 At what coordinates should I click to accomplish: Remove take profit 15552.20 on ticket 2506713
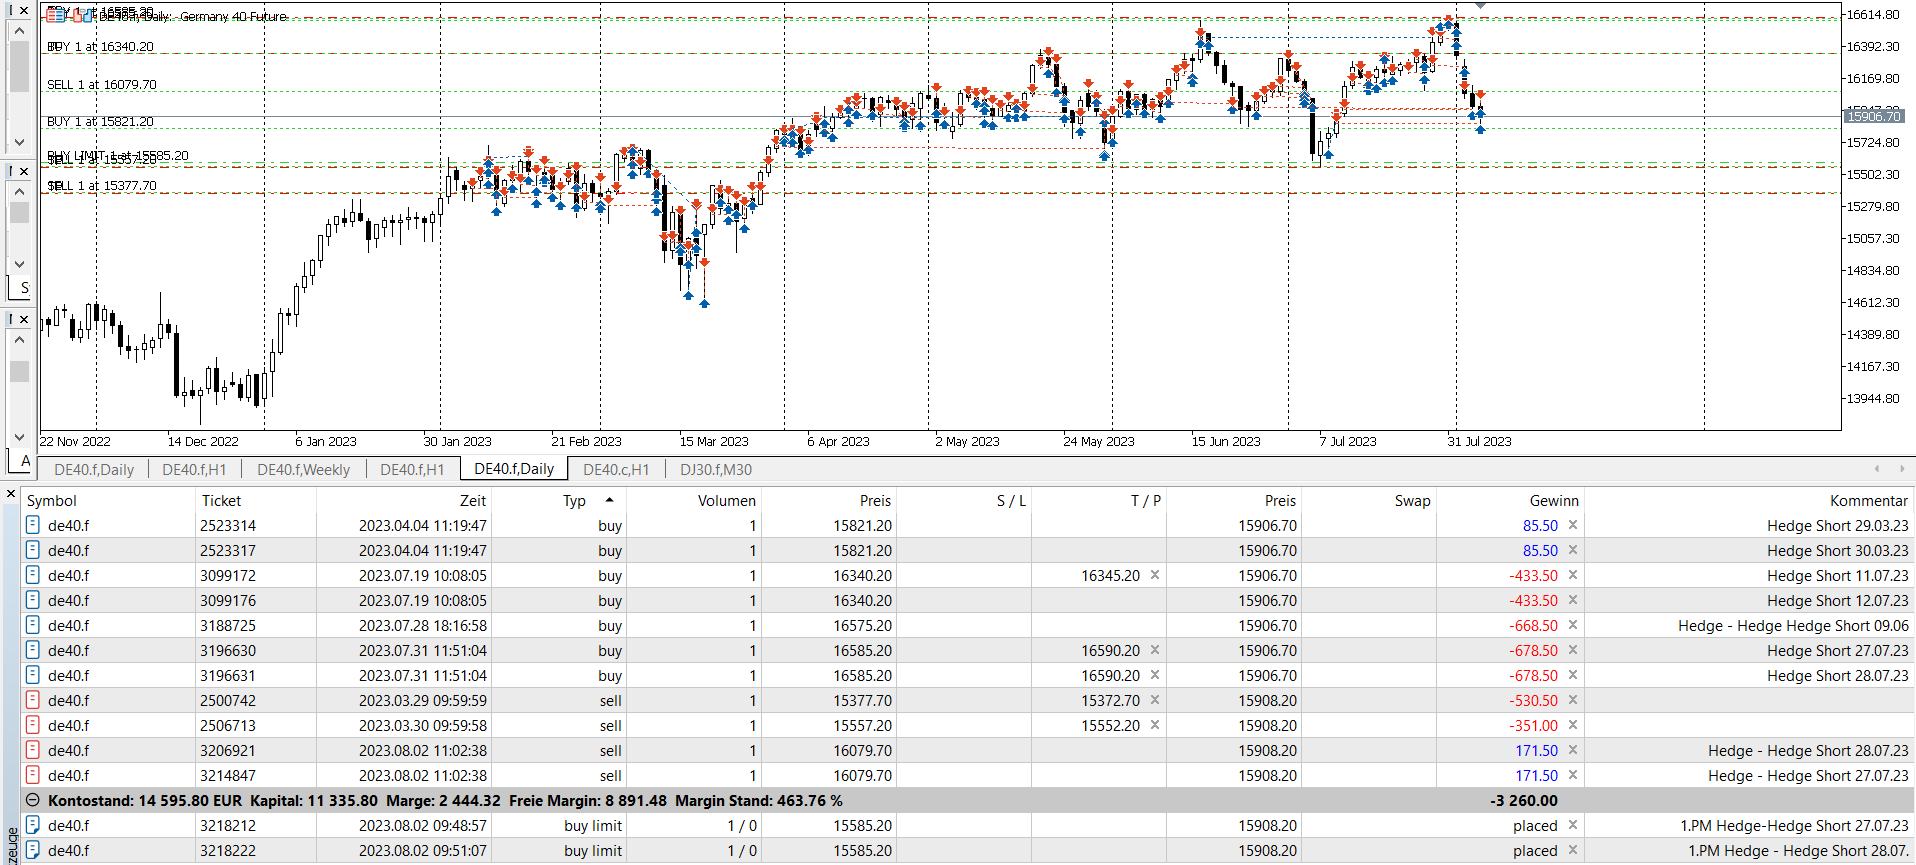click(x=1154, y=725)
